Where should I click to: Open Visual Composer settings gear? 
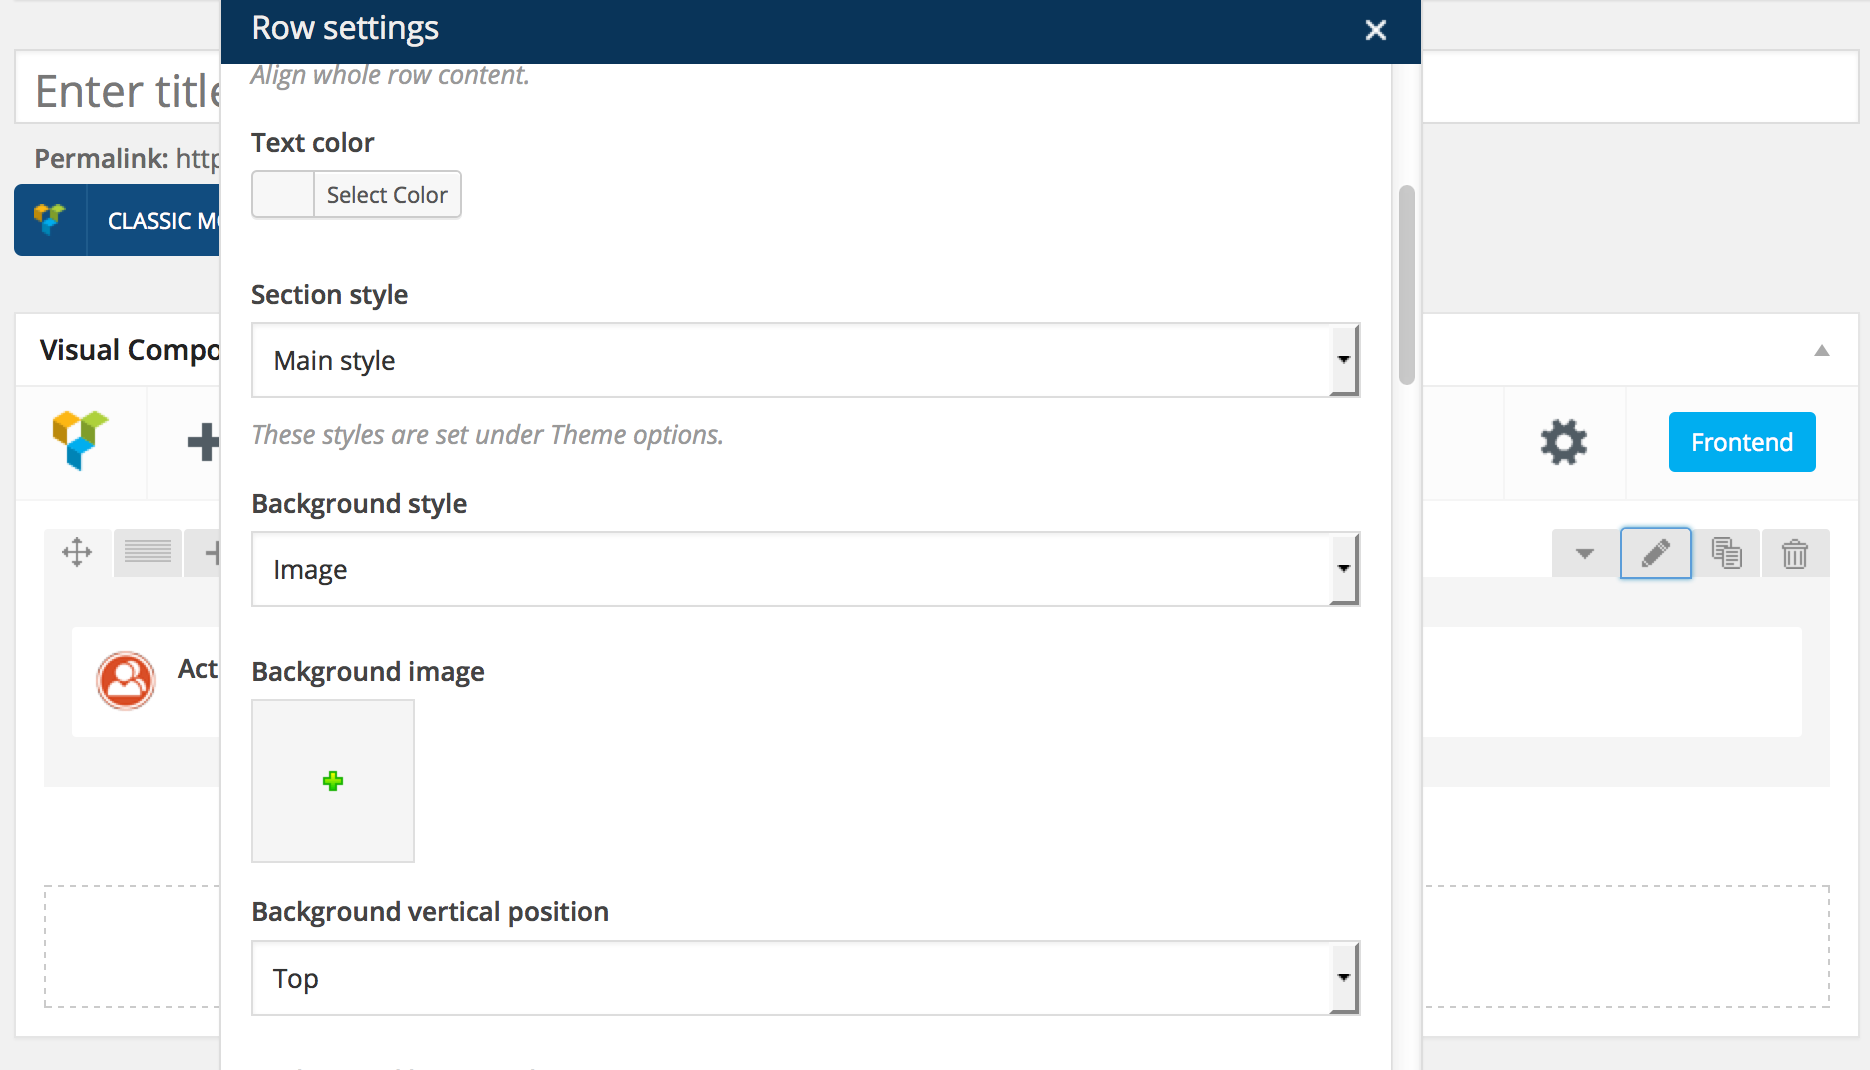(x=1564, y=442)
